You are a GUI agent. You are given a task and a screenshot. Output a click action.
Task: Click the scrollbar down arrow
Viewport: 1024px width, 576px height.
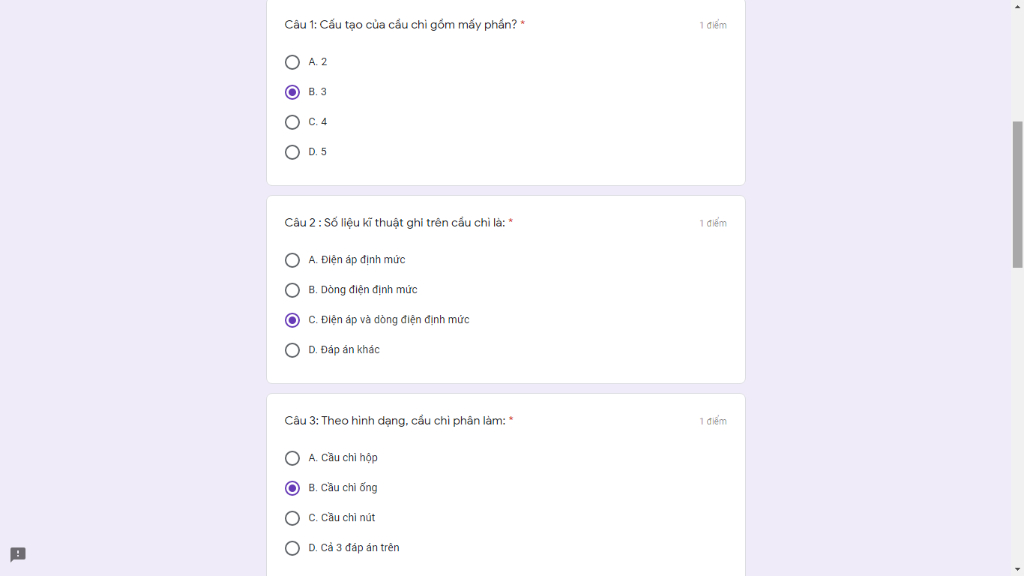click(x=1017, y=570)
